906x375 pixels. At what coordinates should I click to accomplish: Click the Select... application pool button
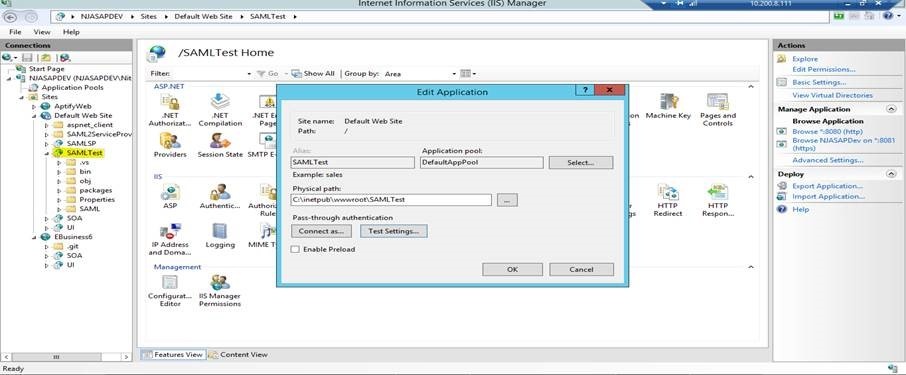(x=581, y=162)
